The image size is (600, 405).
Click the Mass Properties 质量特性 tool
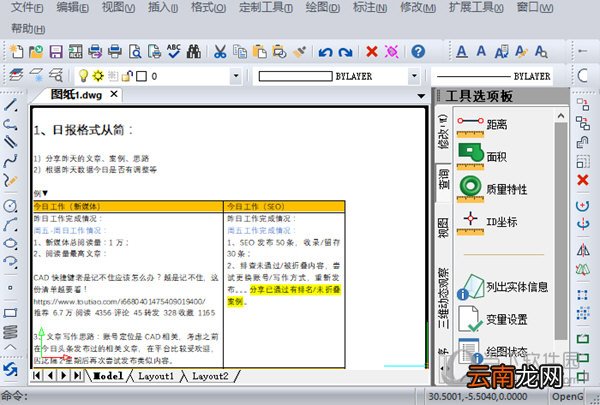[x=492, y=189]
